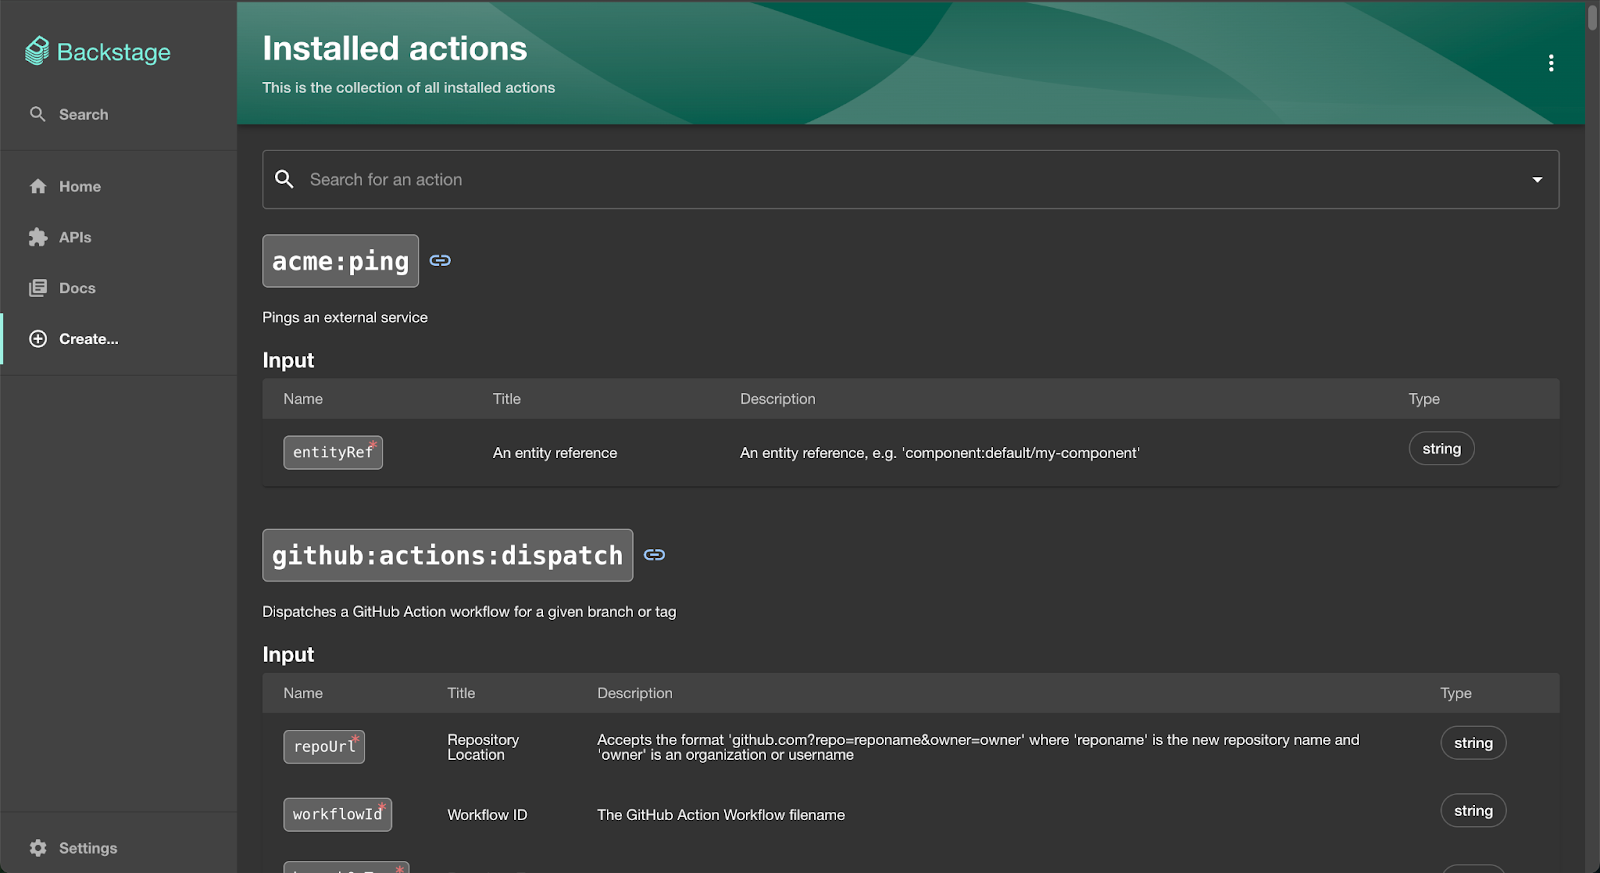Click 'Pings an external service' description text

pyautogui.click(x=345, y=317)
